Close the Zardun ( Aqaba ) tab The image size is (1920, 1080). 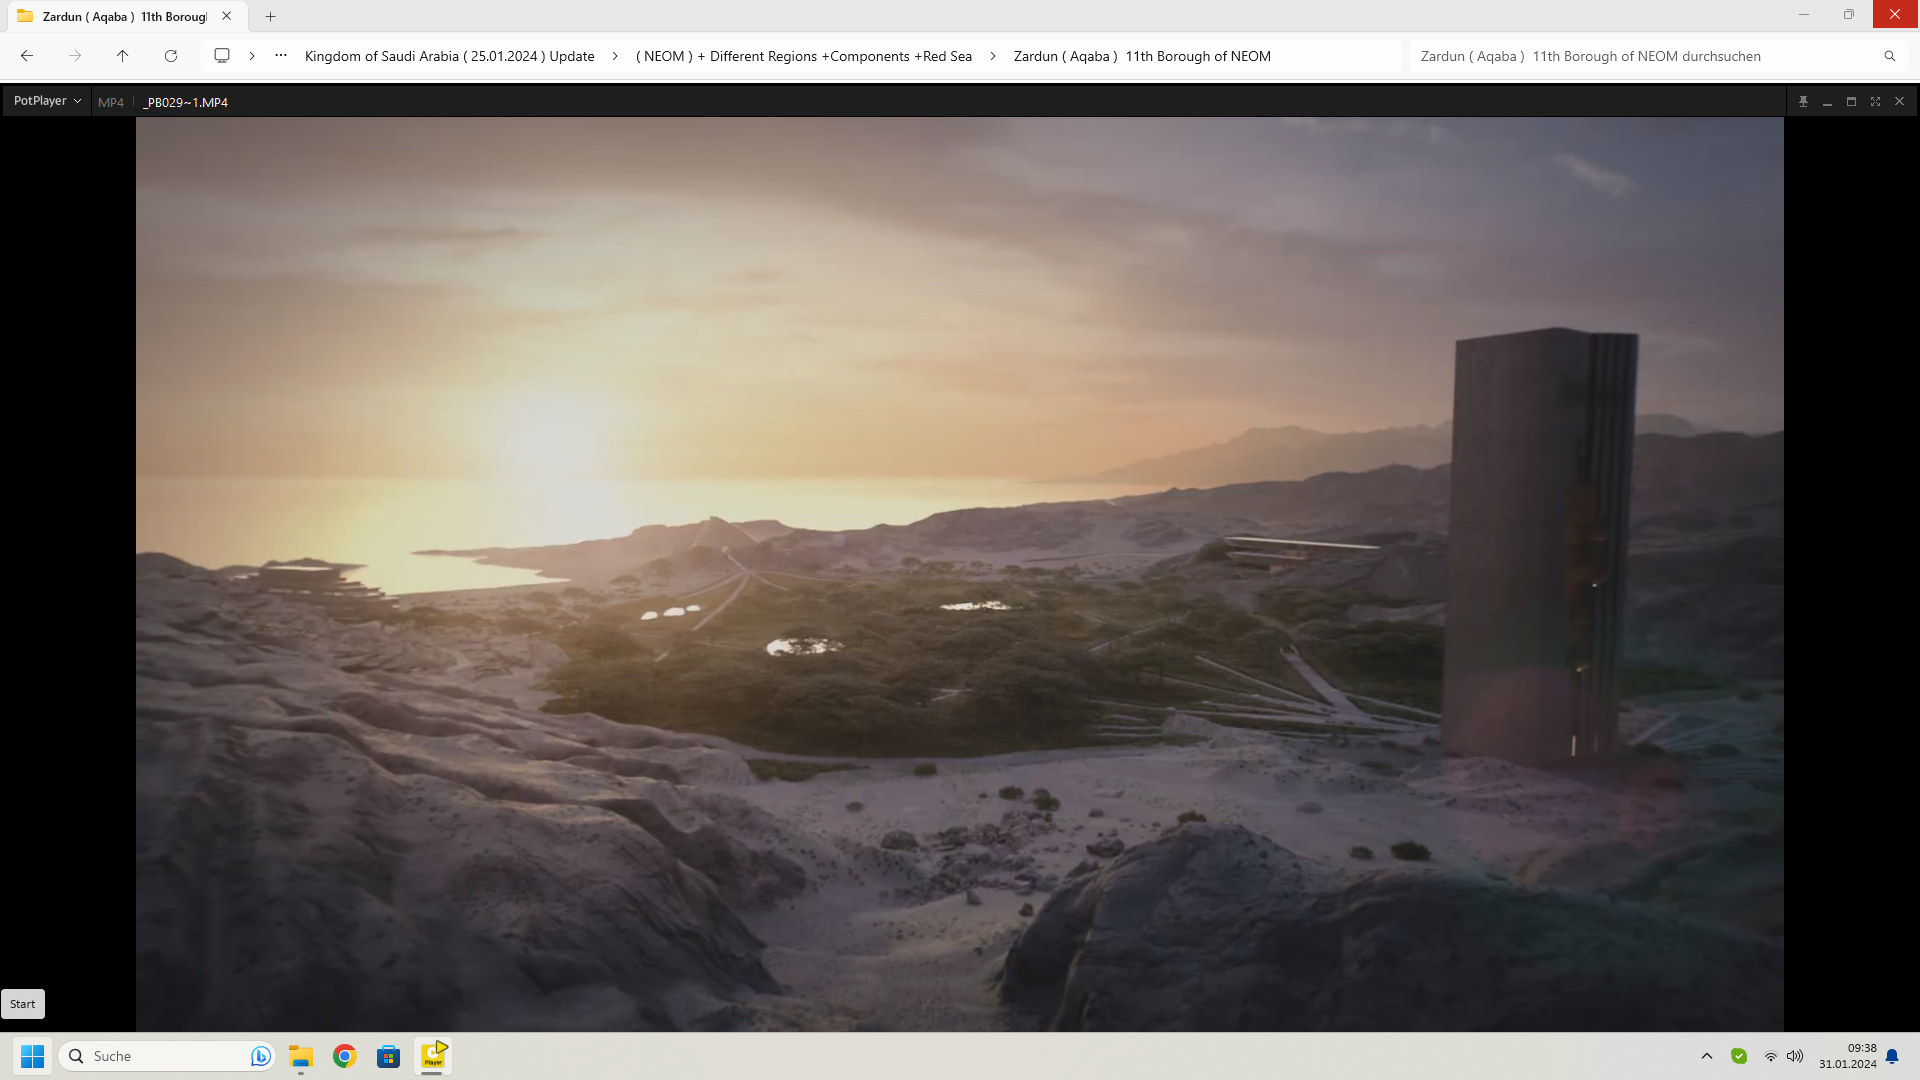227,16
